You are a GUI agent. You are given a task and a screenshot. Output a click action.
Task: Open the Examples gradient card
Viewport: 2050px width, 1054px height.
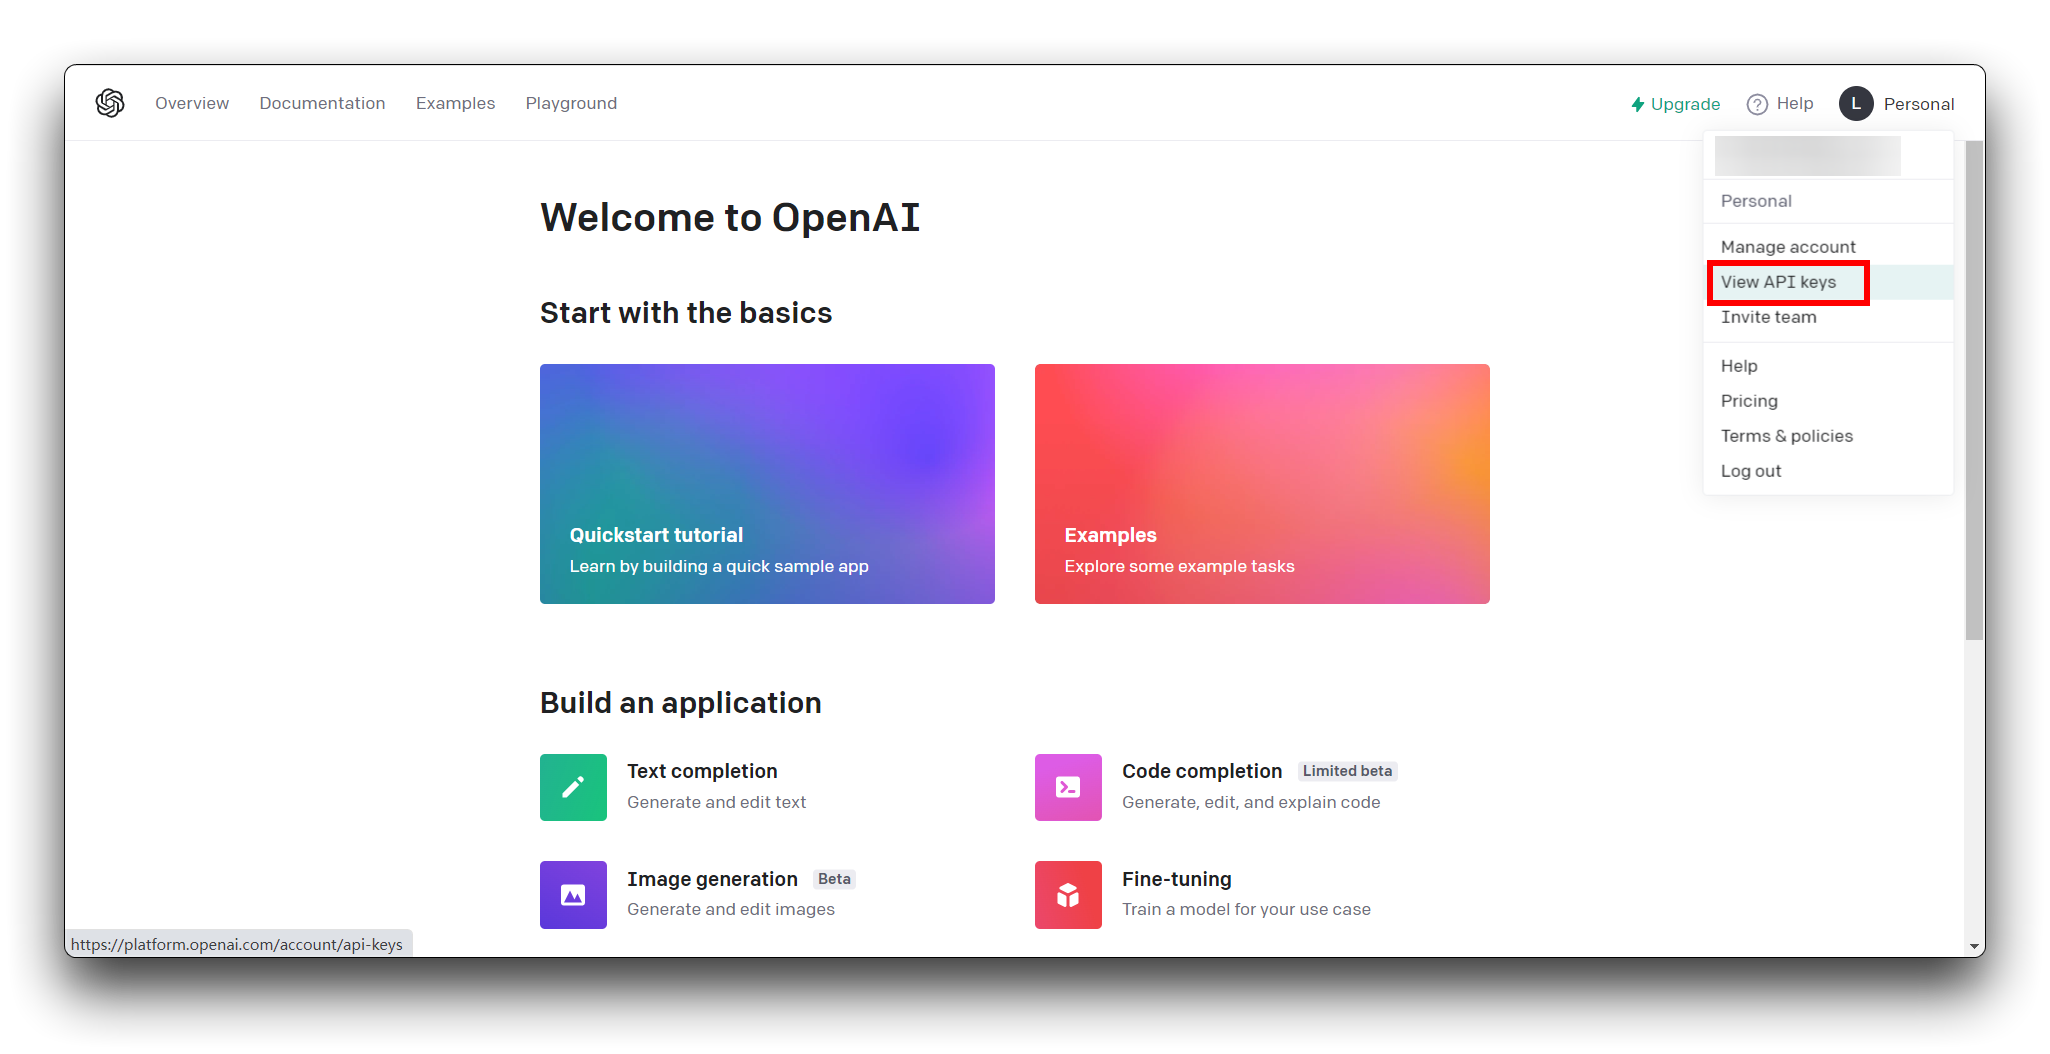(x=1262, y=484)
